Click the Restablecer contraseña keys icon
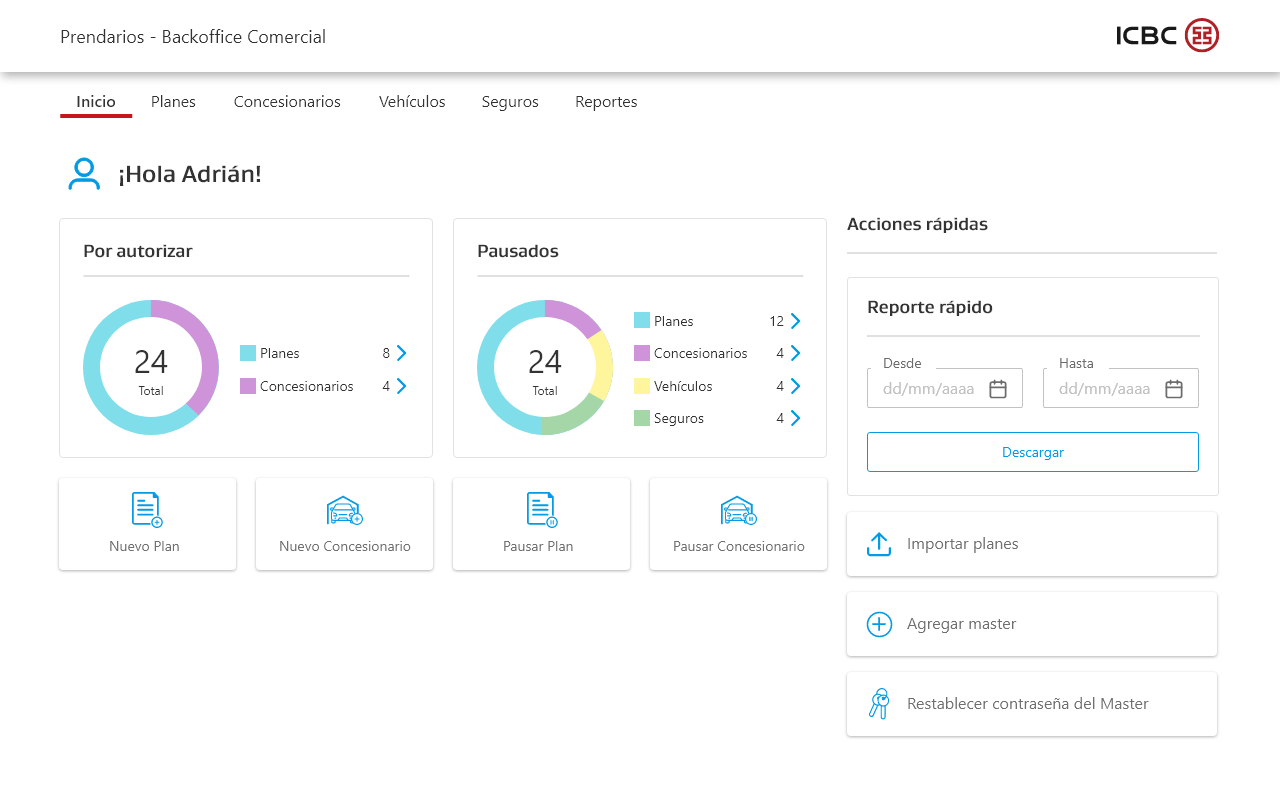 point(879,704)
